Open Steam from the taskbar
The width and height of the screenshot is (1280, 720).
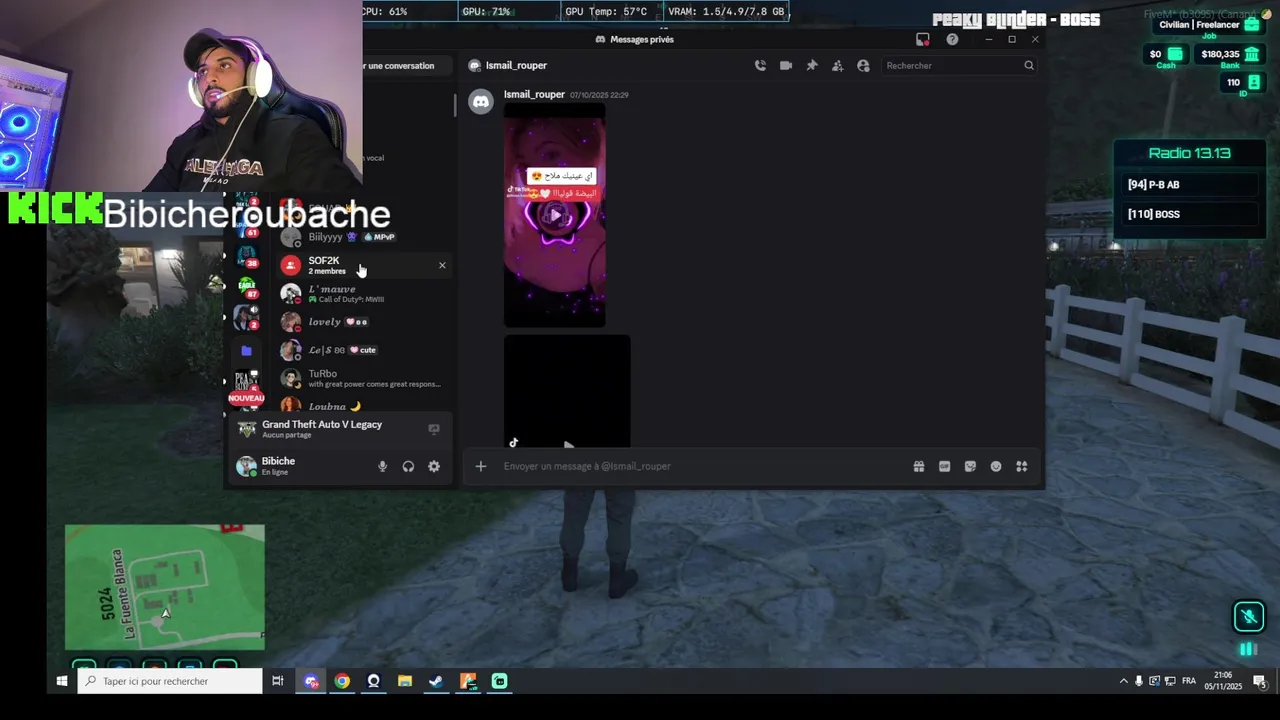pyautogui.click(x=436, y=681)
